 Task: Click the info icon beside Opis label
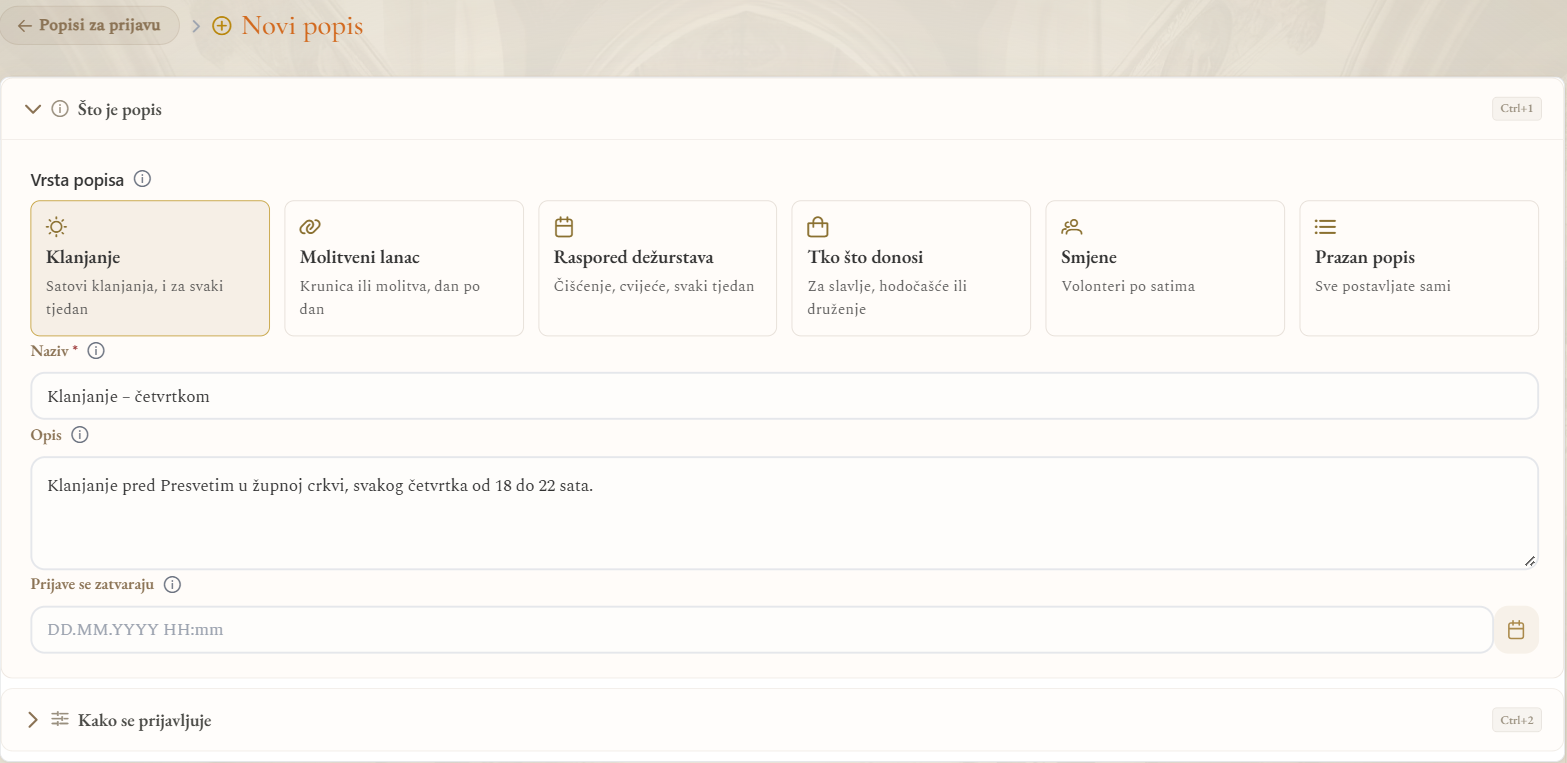80,435
